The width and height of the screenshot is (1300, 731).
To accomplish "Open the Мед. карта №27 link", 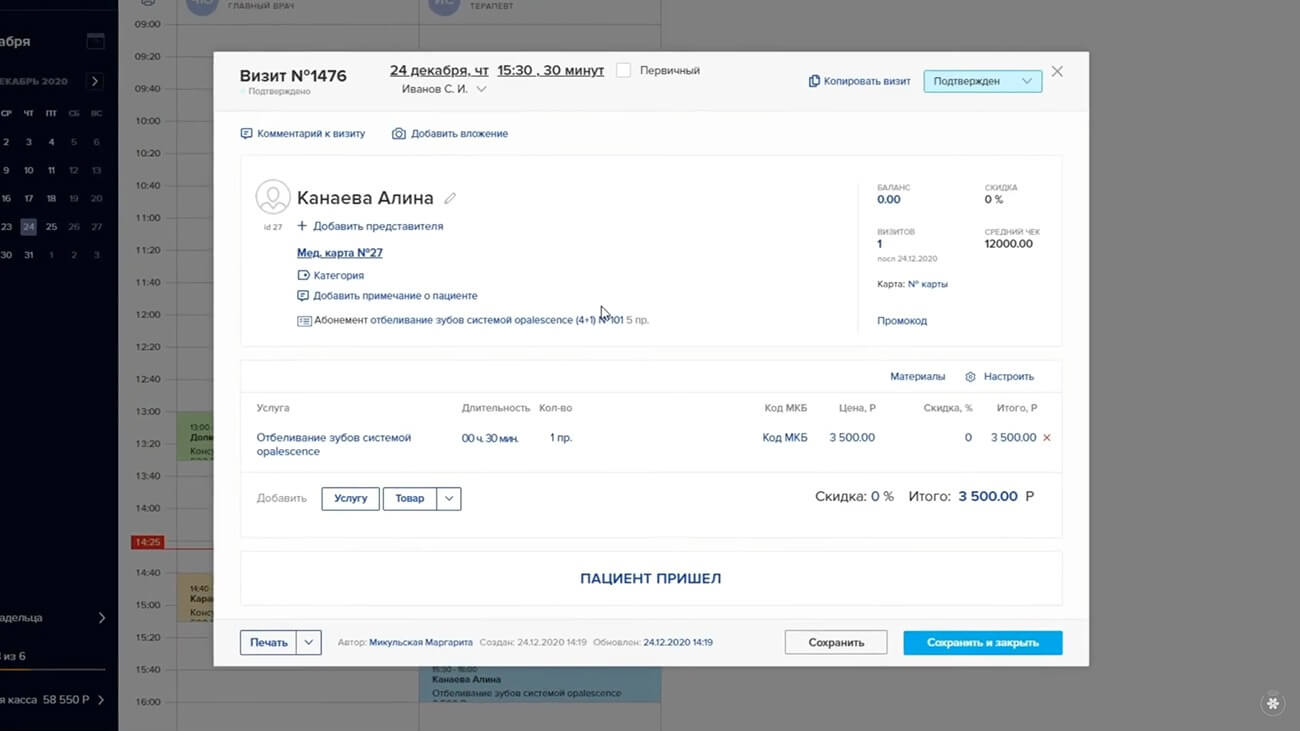I will click(340, 253).
